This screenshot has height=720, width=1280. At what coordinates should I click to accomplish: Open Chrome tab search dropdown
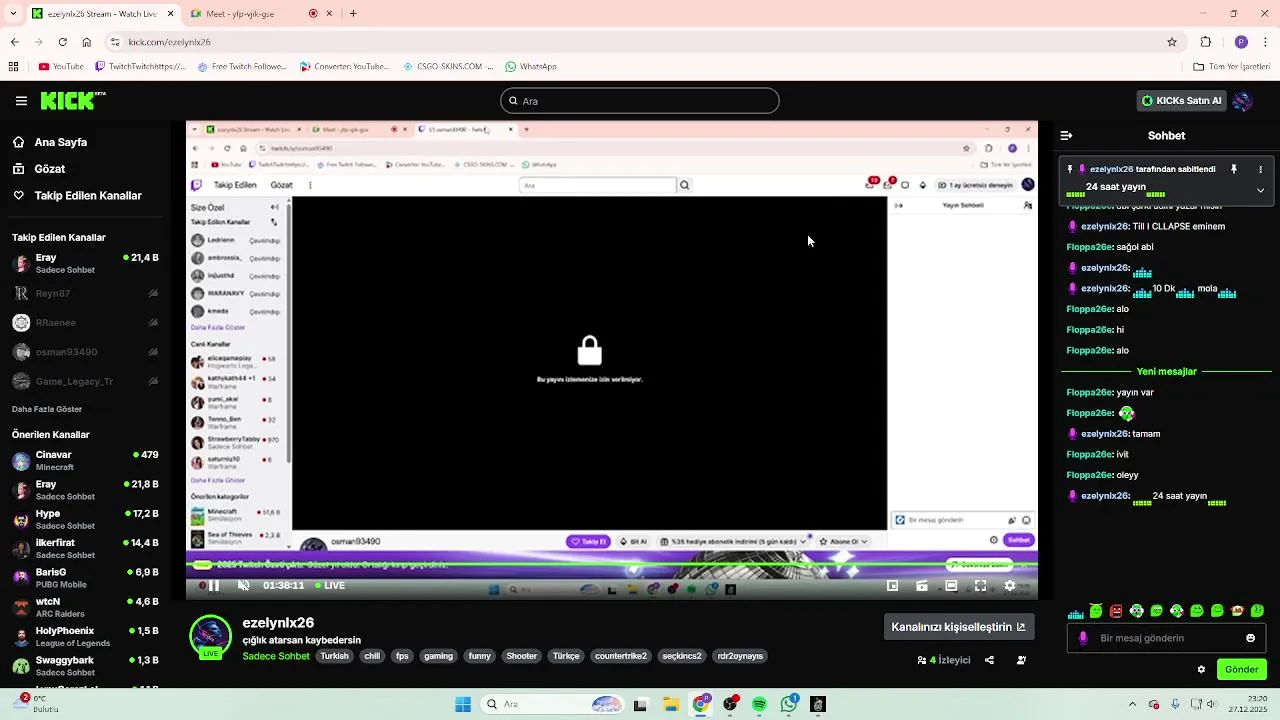15,14
